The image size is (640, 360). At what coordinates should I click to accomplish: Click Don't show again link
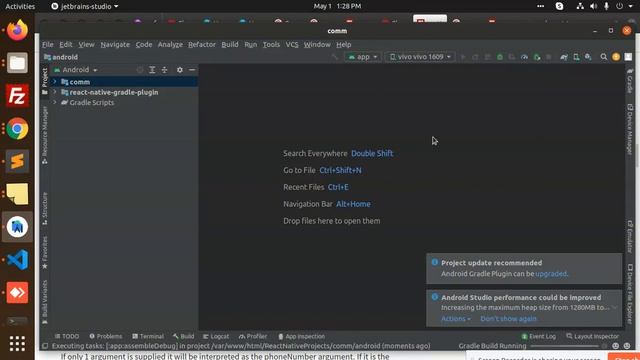click(x=508, y=319)
